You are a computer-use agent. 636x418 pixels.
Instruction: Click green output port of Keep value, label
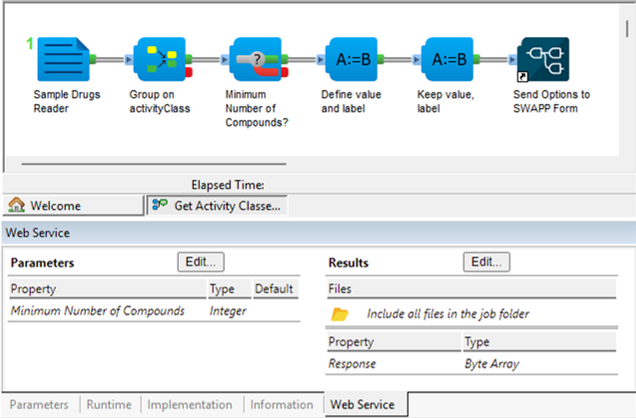coord(477,59)
